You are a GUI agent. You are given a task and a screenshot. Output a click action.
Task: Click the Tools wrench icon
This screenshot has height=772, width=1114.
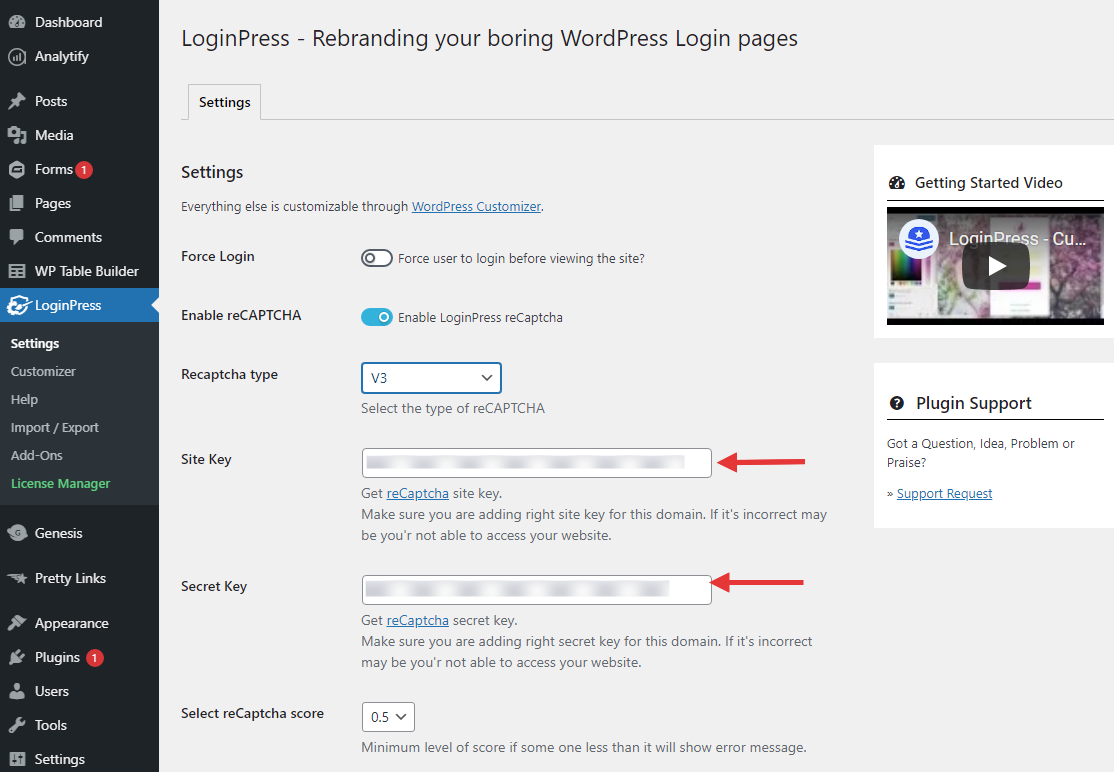pyautogui.click(x=17, y=725)
